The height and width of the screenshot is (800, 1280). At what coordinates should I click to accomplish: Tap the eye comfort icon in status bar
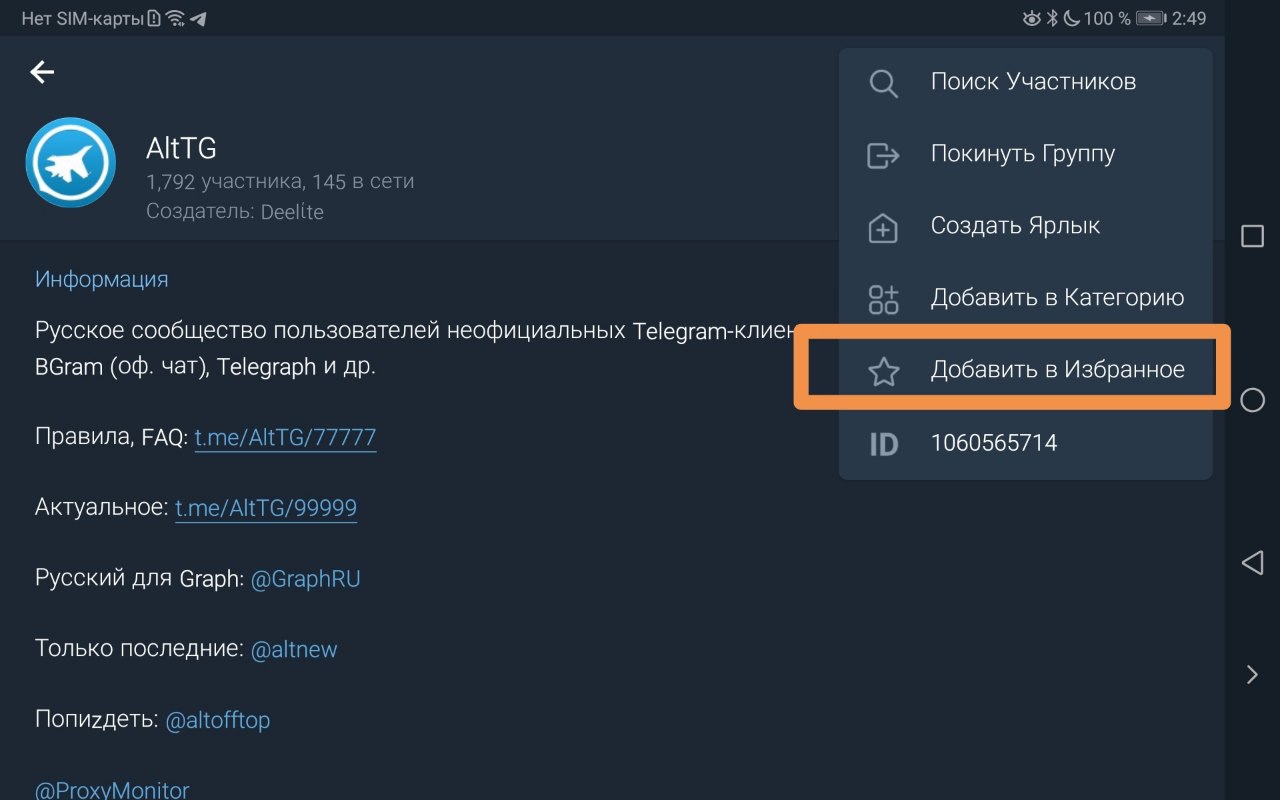coord(1031,18)
